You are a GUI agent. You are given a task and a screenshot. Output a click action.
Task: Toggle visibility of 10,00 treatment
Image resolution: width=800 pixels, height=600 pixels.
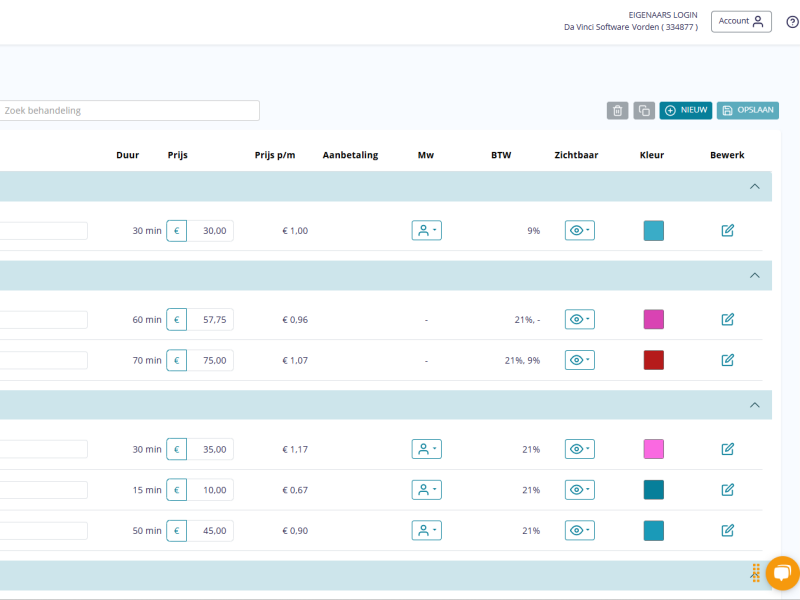click(580, 490)
